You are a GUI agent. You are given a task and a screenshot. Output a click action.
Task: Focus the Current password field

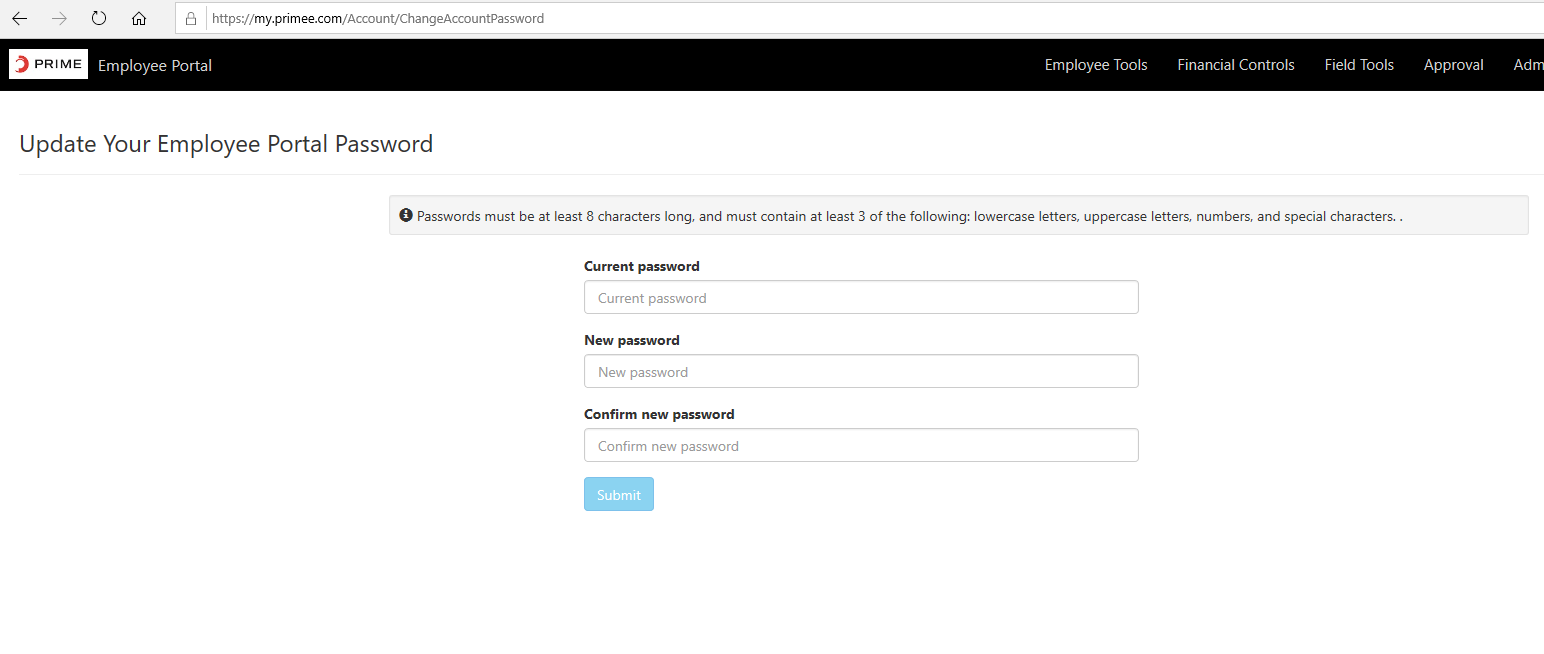[860, 298]
